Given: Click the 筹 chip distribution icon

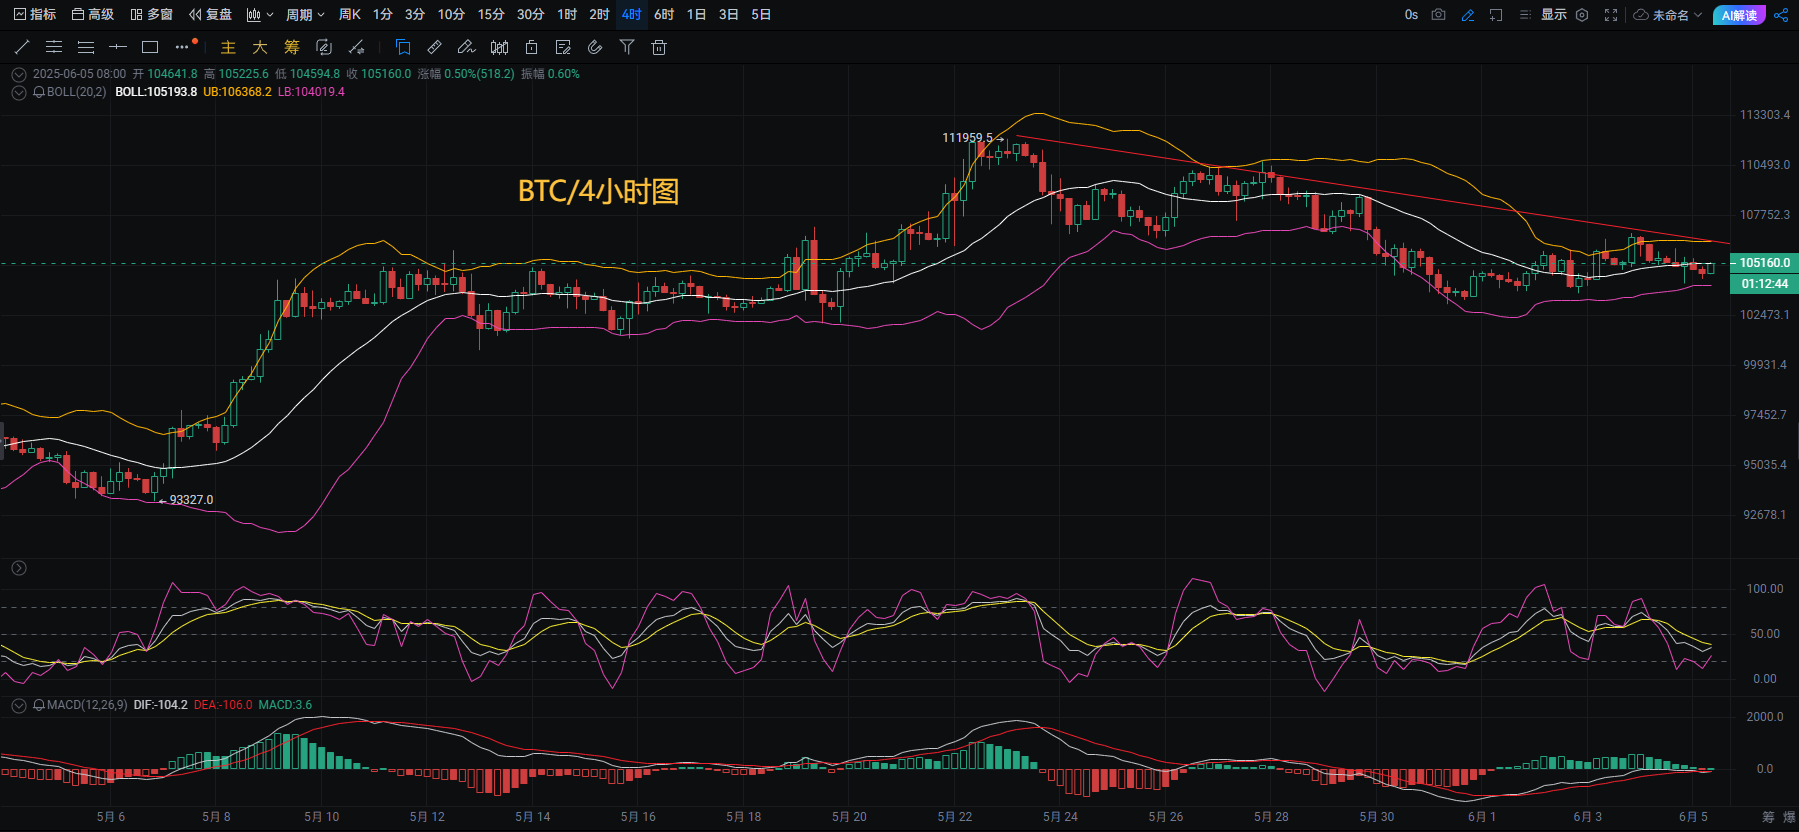Looking at the screenshot, I should (292, 47).
